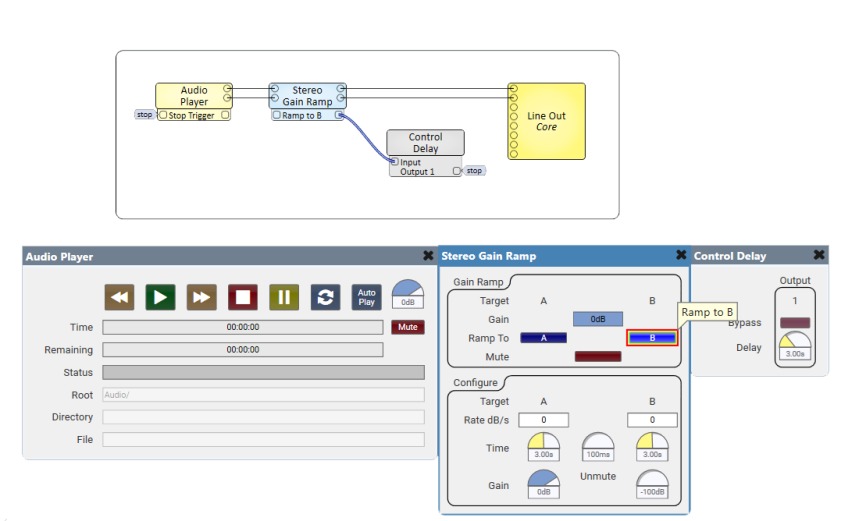Close the Stereo Gain Ramp panel
The width and height of the screenshot is (841, 521).
point(681,255)
